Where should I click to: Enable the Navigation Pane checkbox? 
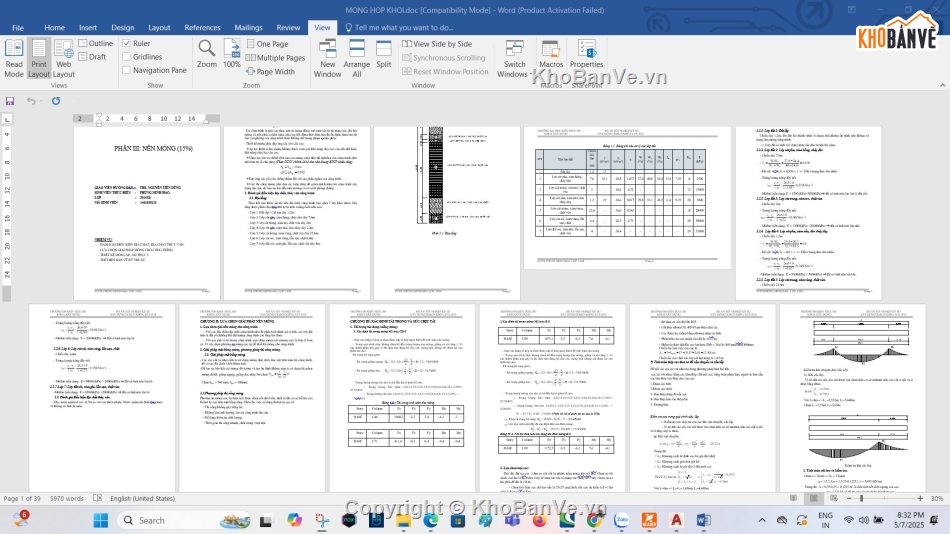[x=127, y=70]
